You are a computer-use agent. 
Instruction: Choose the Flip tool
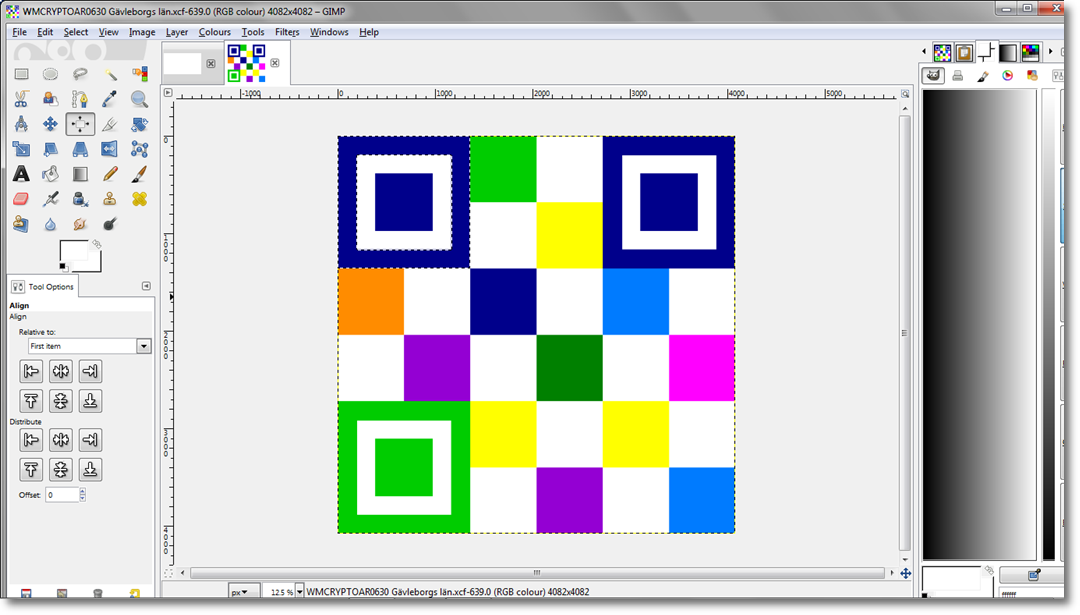coord(110,149)
